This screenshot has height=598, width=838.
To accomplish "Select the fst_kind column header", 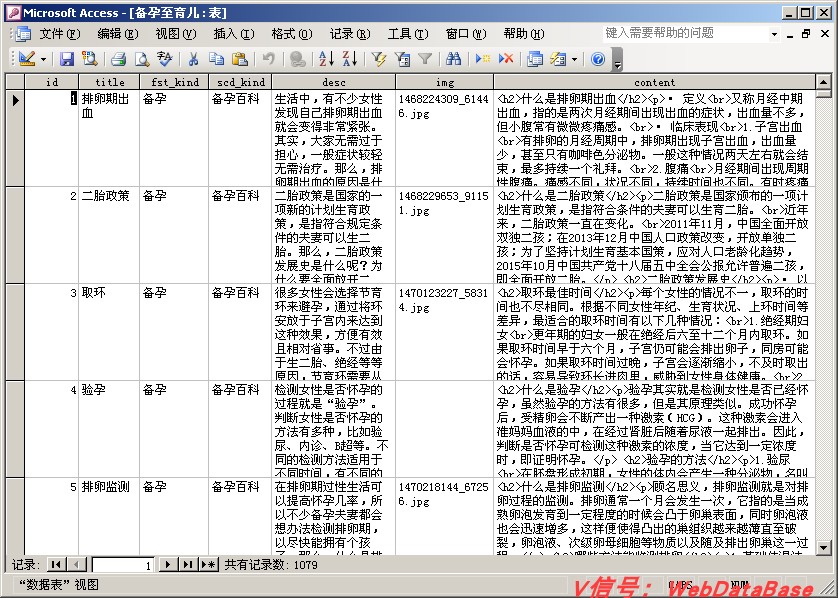I will pyautogui.click(x=174, y=82).
